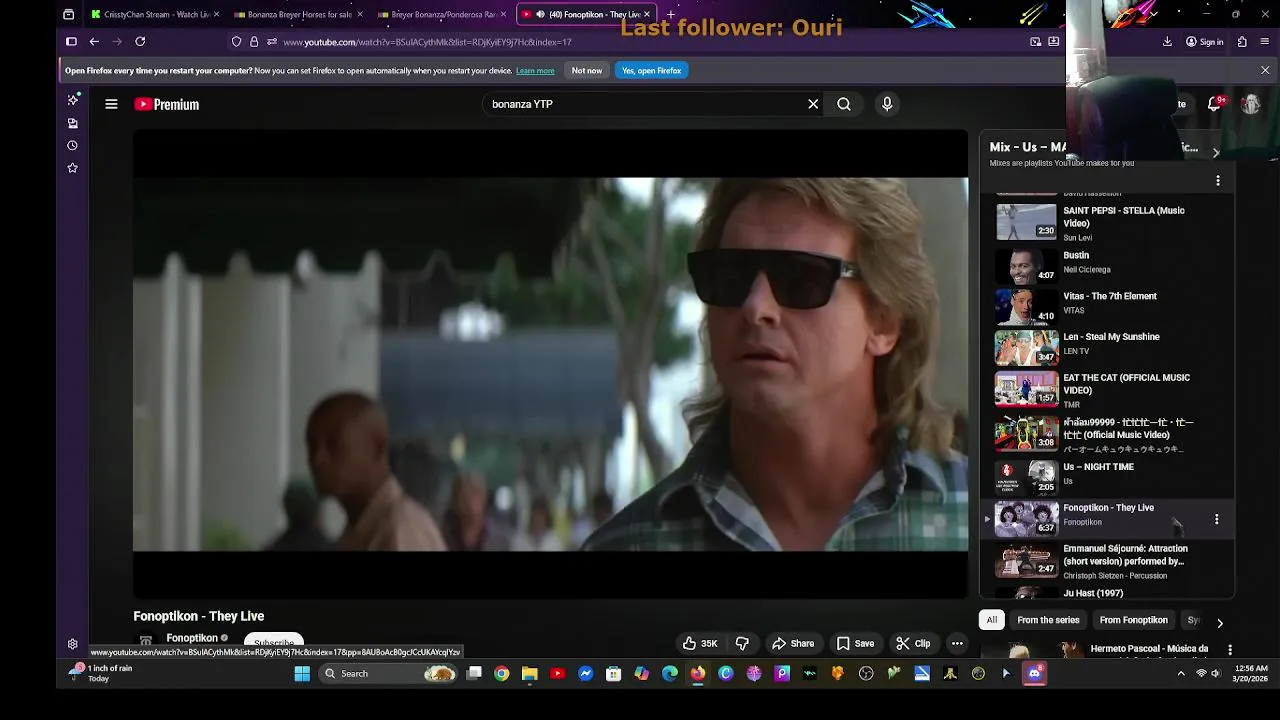Open the Fonoptikon channel name link
Screen dimensions: 1280x720
click(192, 638)
